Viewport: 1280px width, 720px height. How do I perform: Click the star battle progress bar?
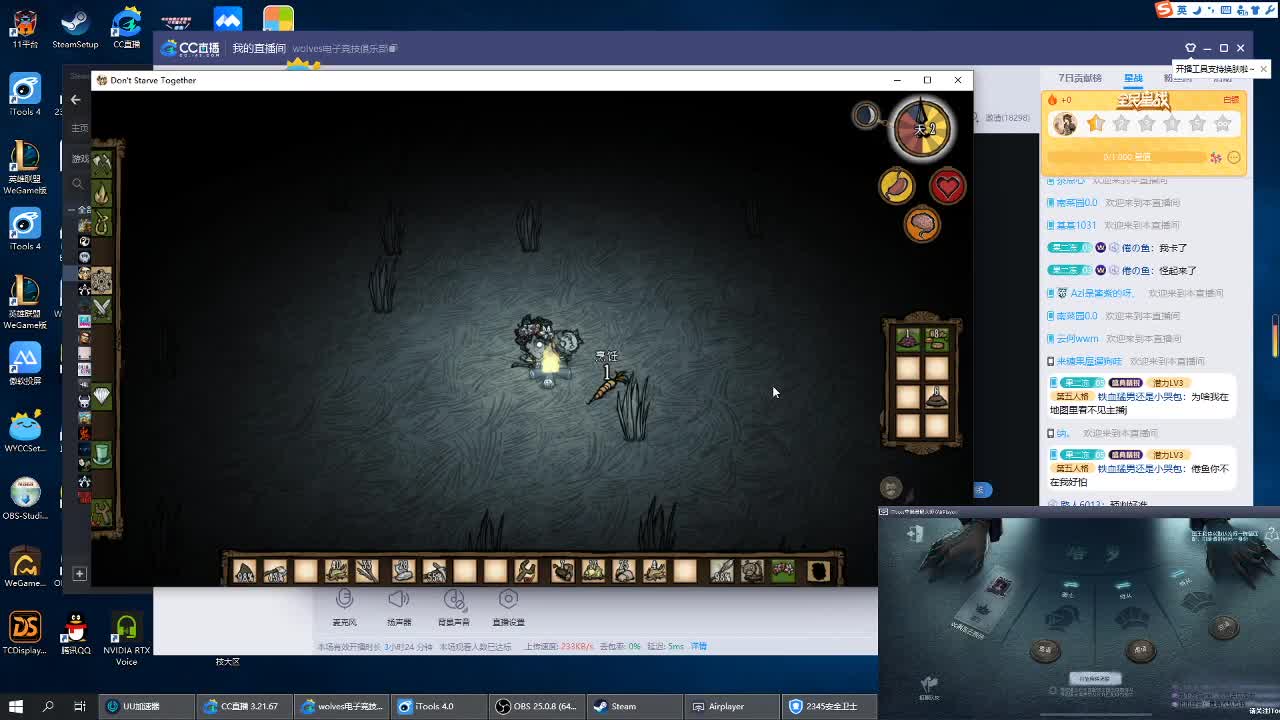(x=1128, y=157)
